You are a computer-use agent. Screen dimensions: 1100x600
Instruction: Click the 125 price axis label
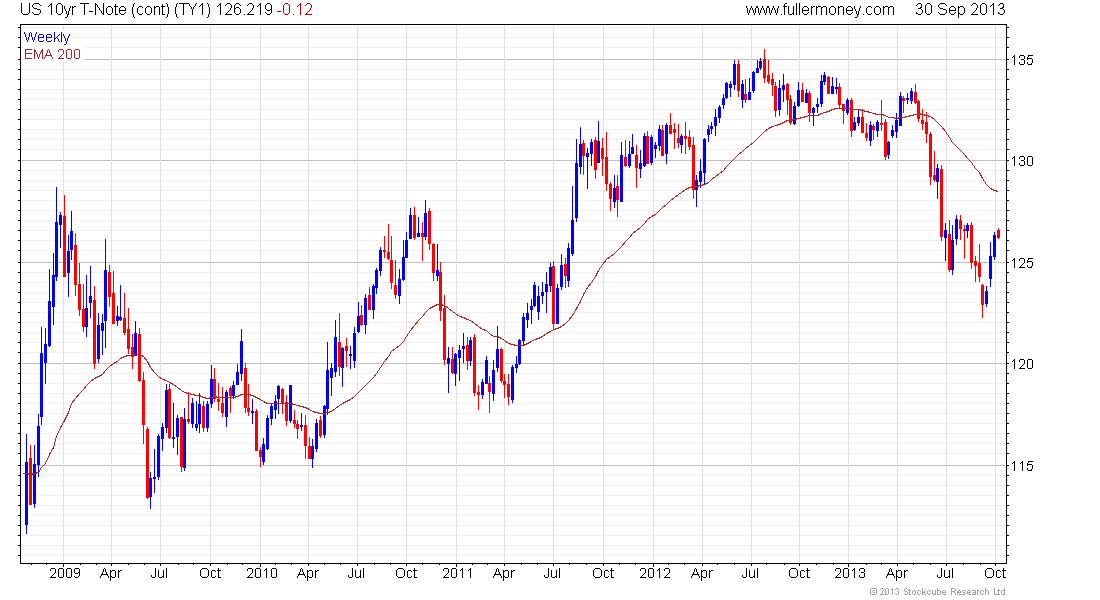point(1022,263)
